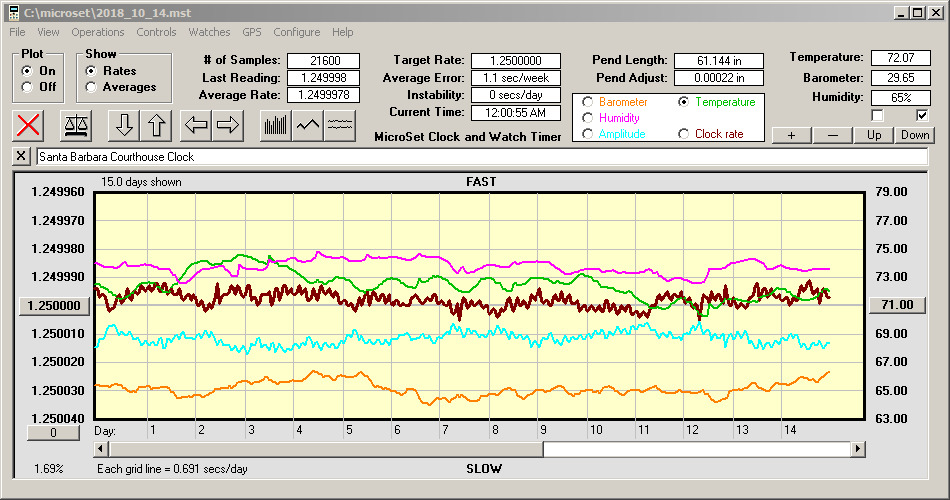
Task: Turn Plot Off
Action: 27,87
